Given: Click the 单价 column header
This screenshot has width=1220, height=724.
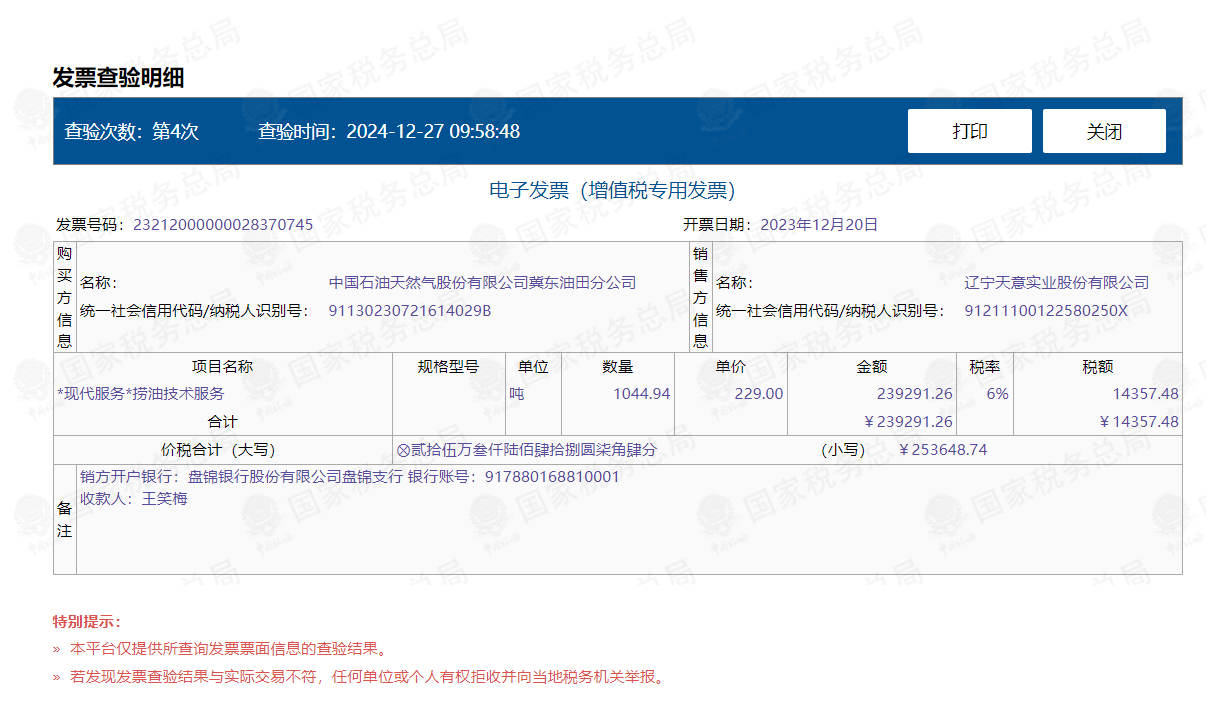Looking at the screenshot, I should coord(730,366).
